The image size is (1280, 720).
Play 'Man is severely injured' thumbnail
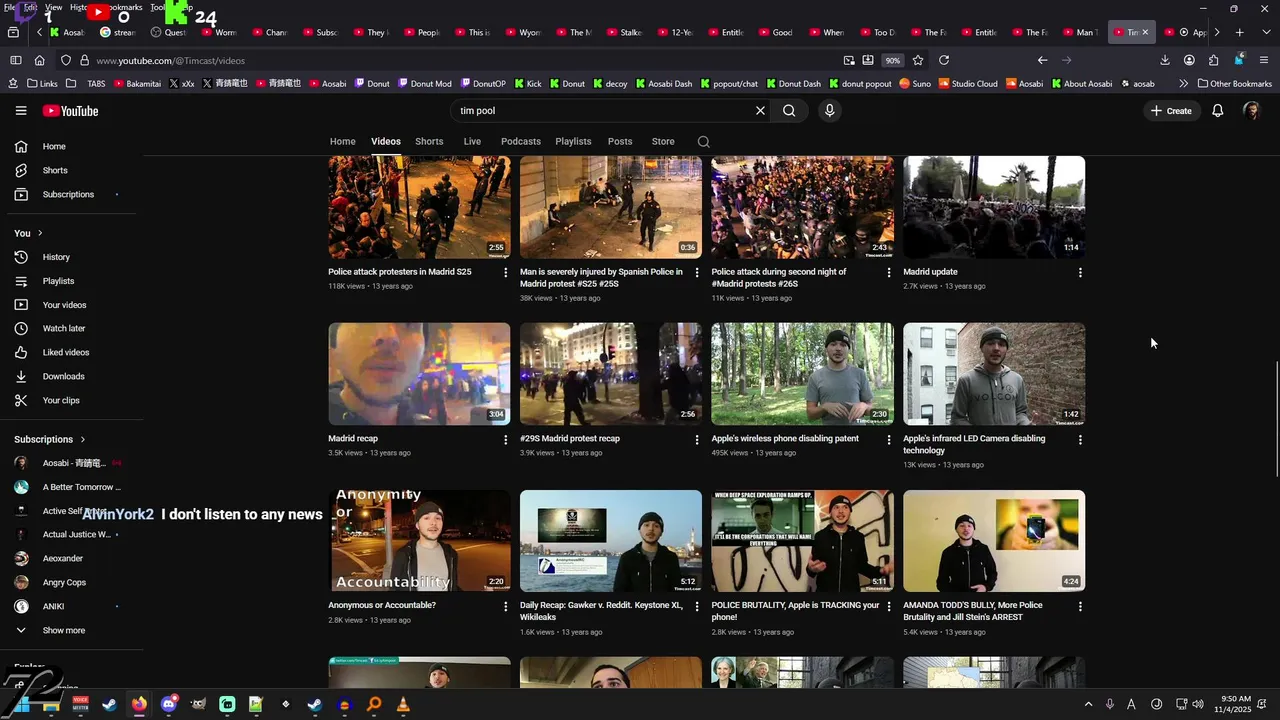(611, 207)
